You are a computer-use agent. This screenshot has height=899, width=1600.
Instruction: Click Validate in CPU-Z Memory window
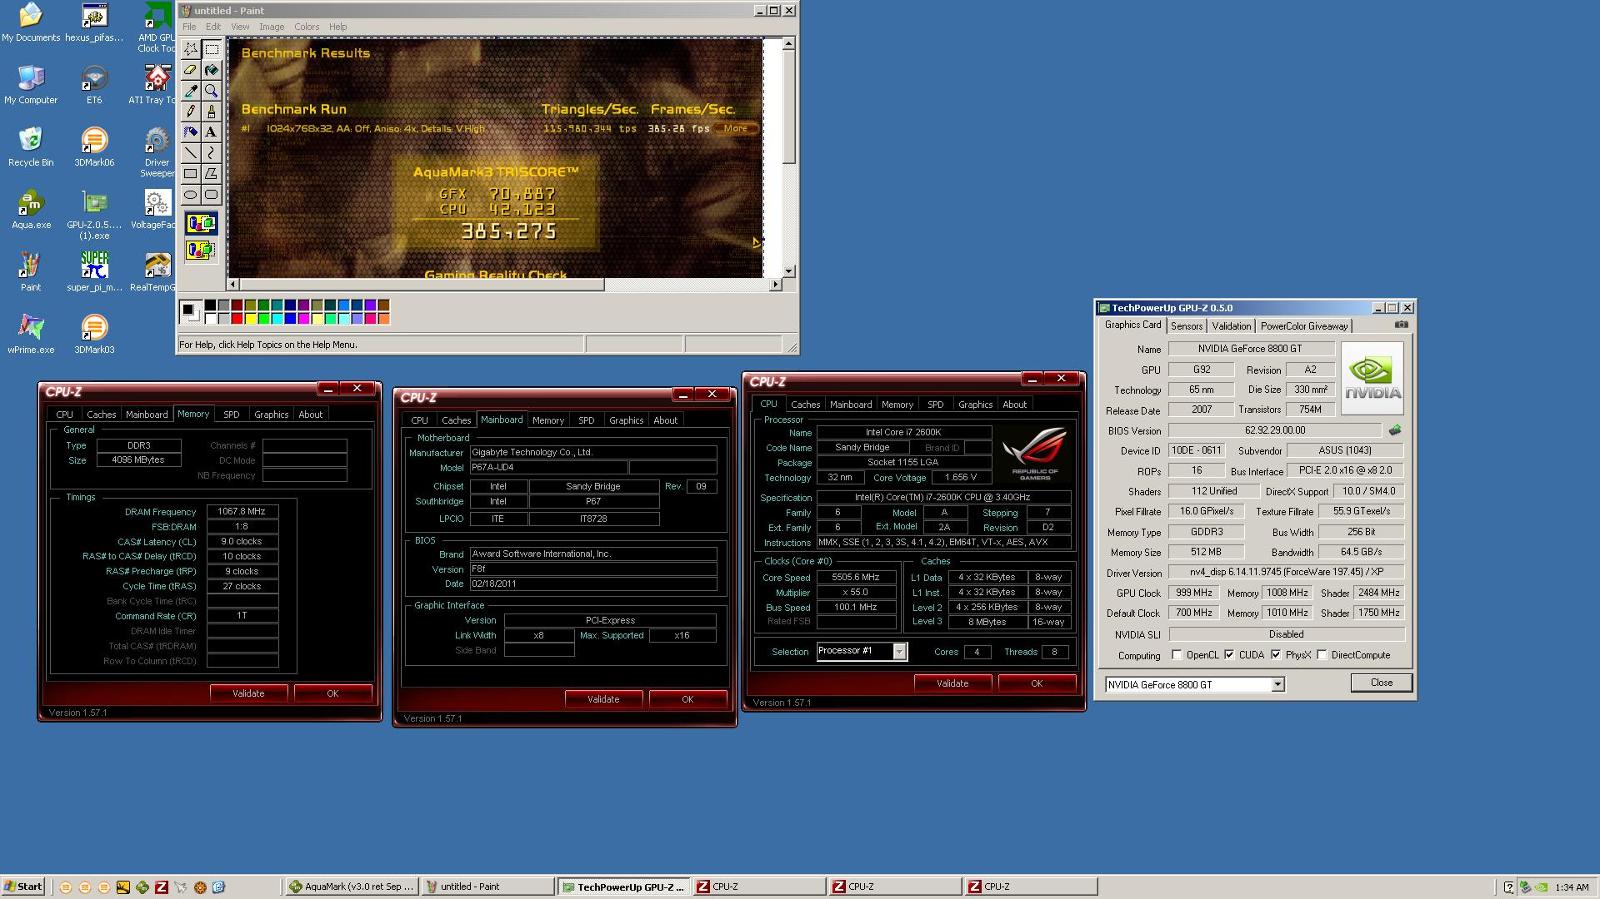[249, 693]
